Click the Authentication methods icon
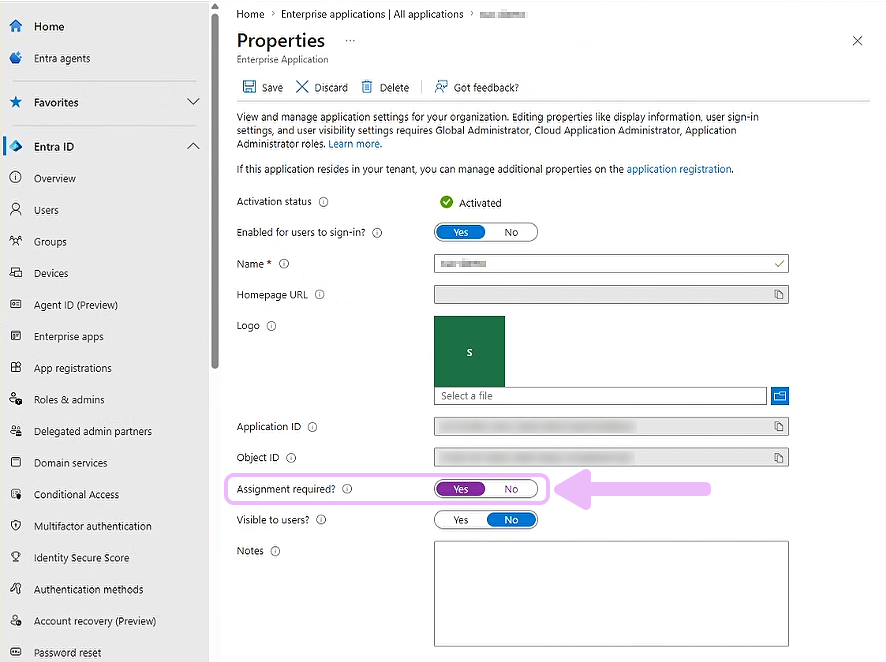886x662 pixels. (16, 589)
